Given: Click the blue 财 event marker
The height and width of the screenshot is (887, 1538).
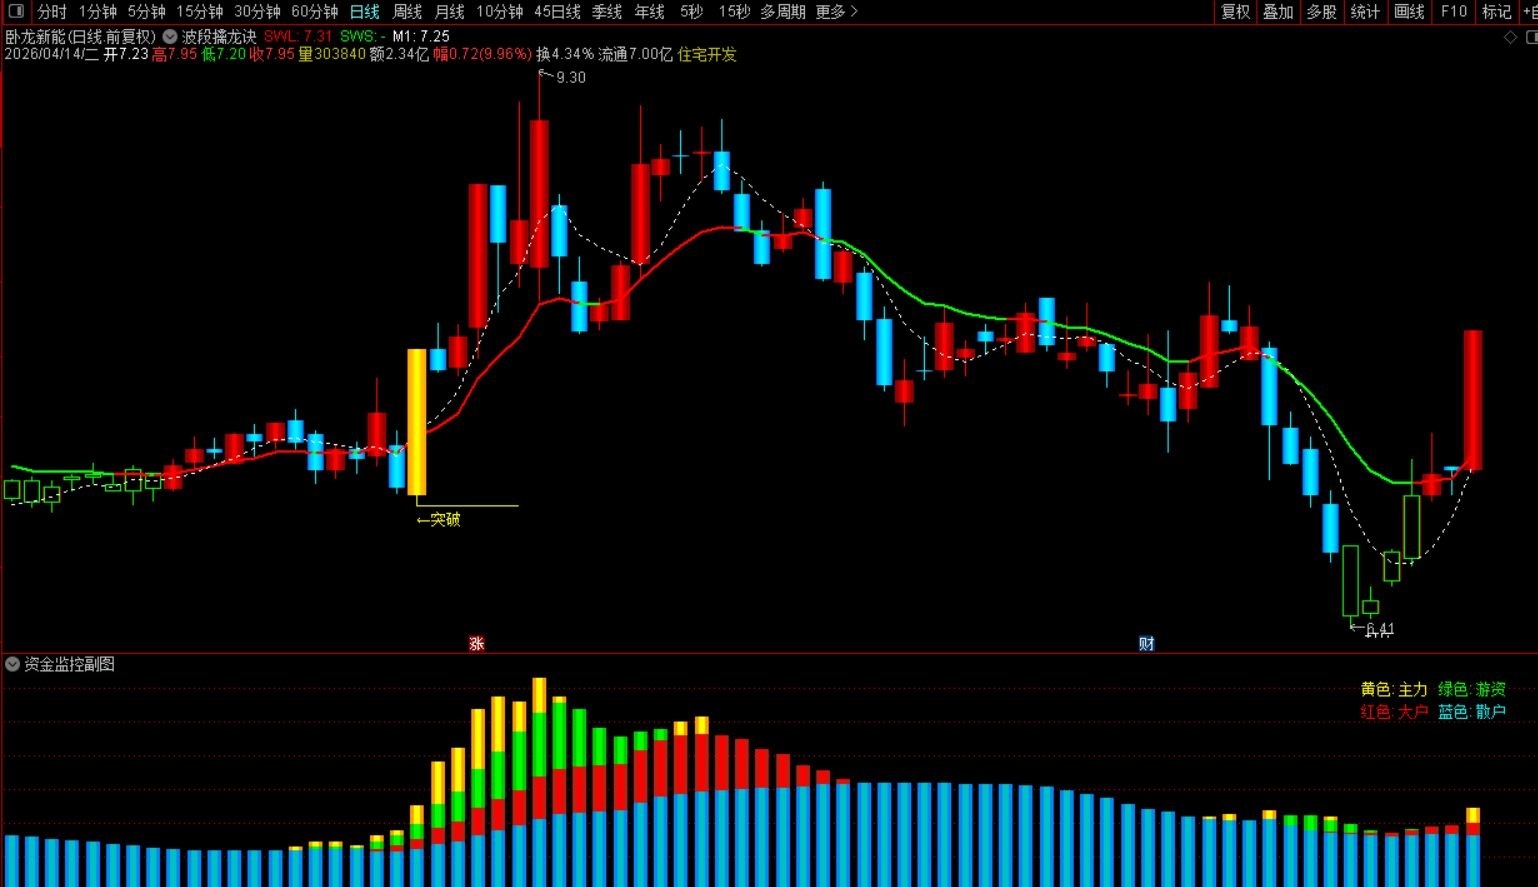Looking at the screenshot, I should [x=1146, y=643].
